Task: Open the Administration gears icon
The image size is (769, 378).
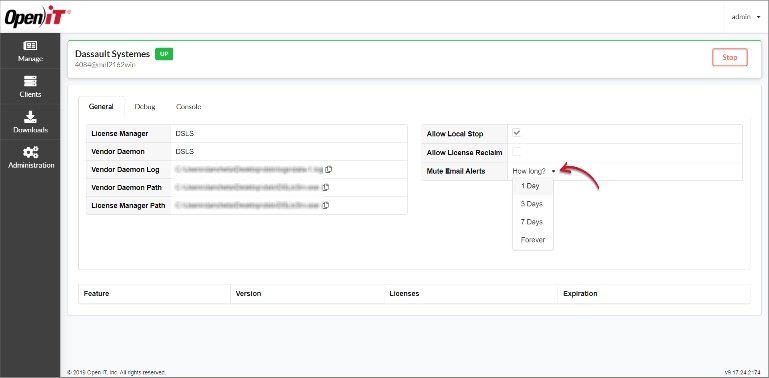Action: (30, 152)
